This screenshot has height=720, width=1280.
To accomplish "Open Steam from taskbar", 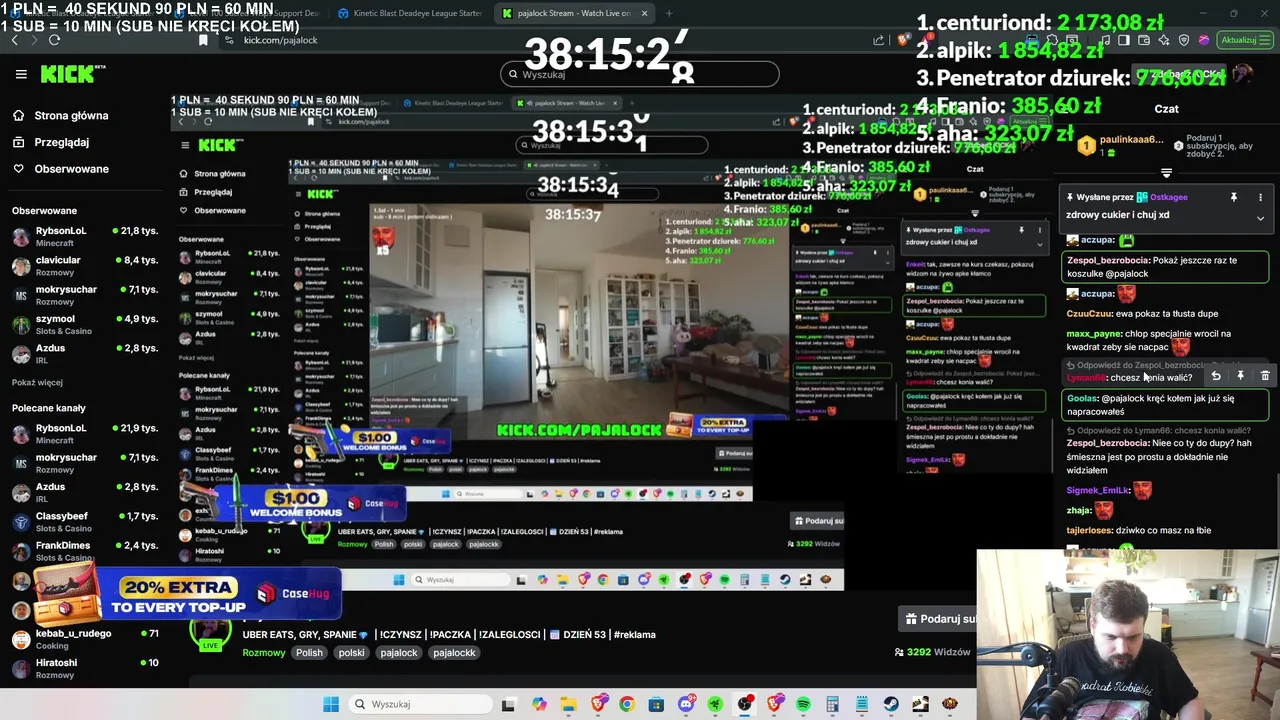I will 890,704.
